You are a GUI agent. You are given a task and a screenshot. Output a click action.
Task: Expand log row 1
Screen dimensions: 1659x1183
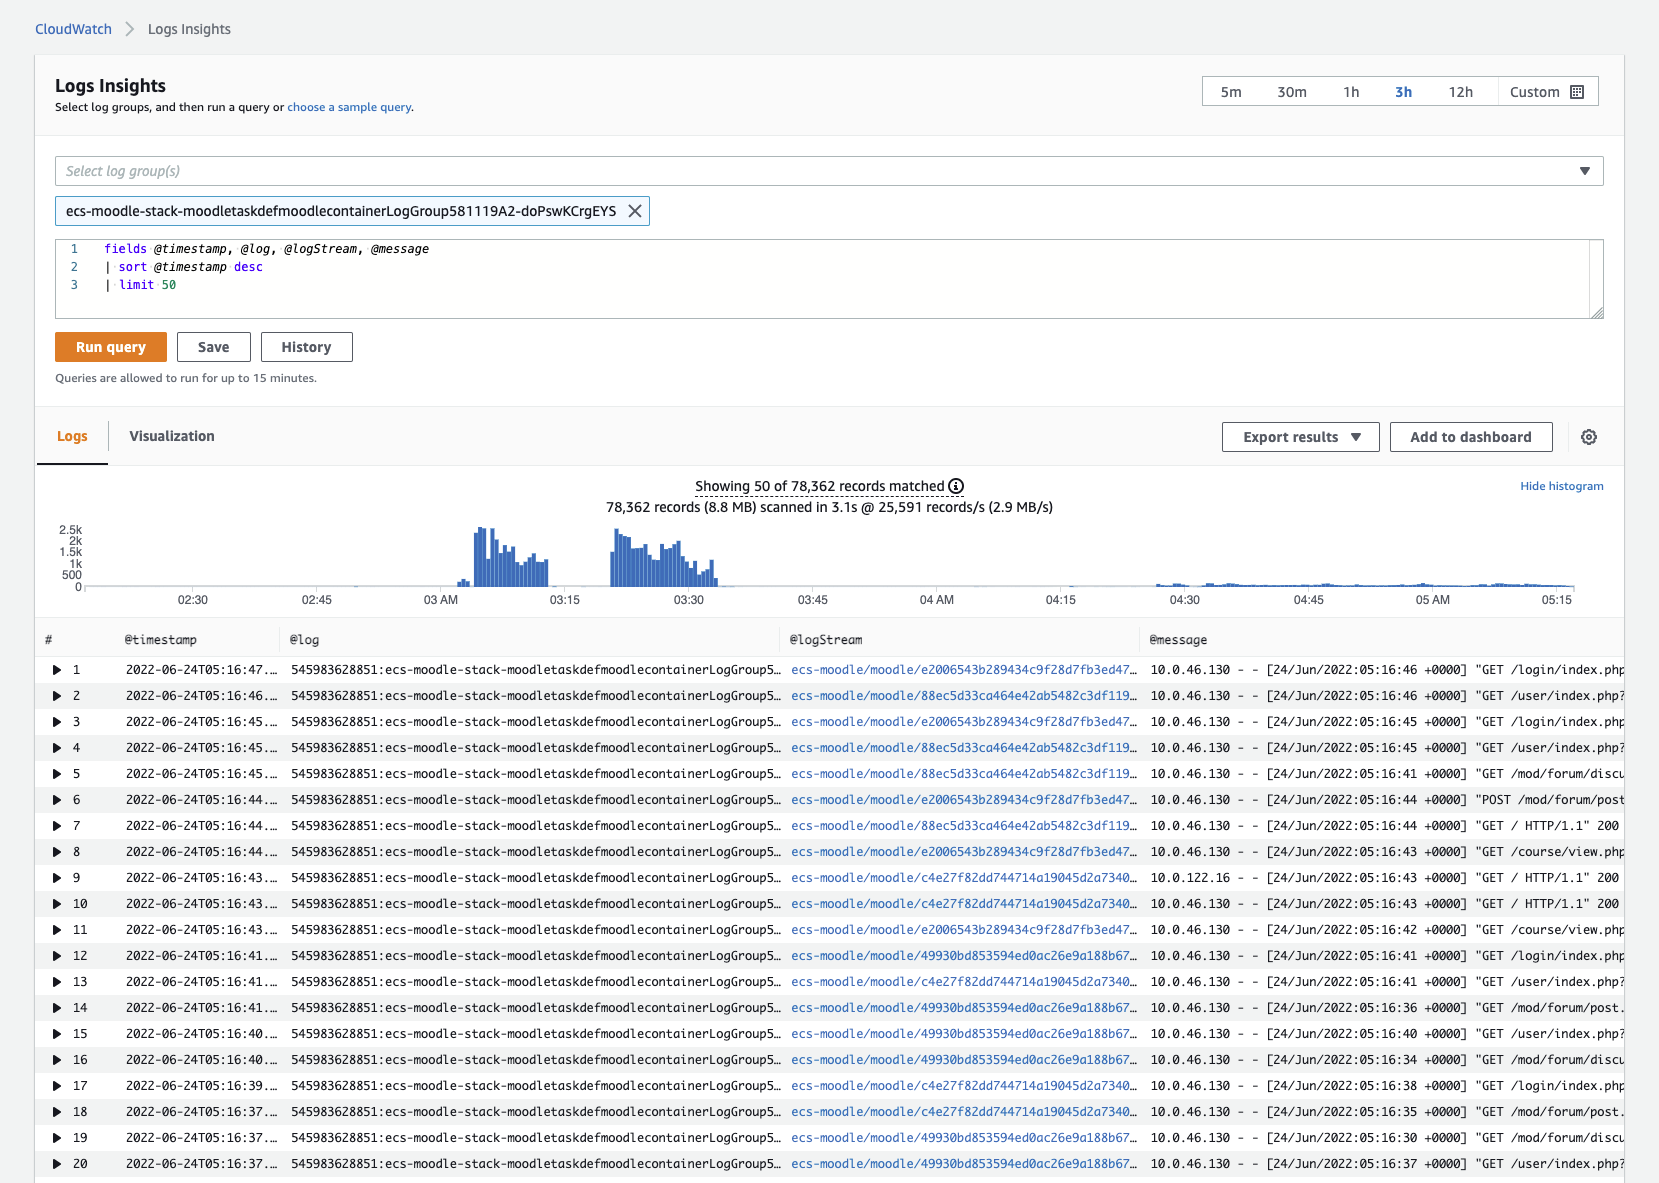click(x=57, y=670)
